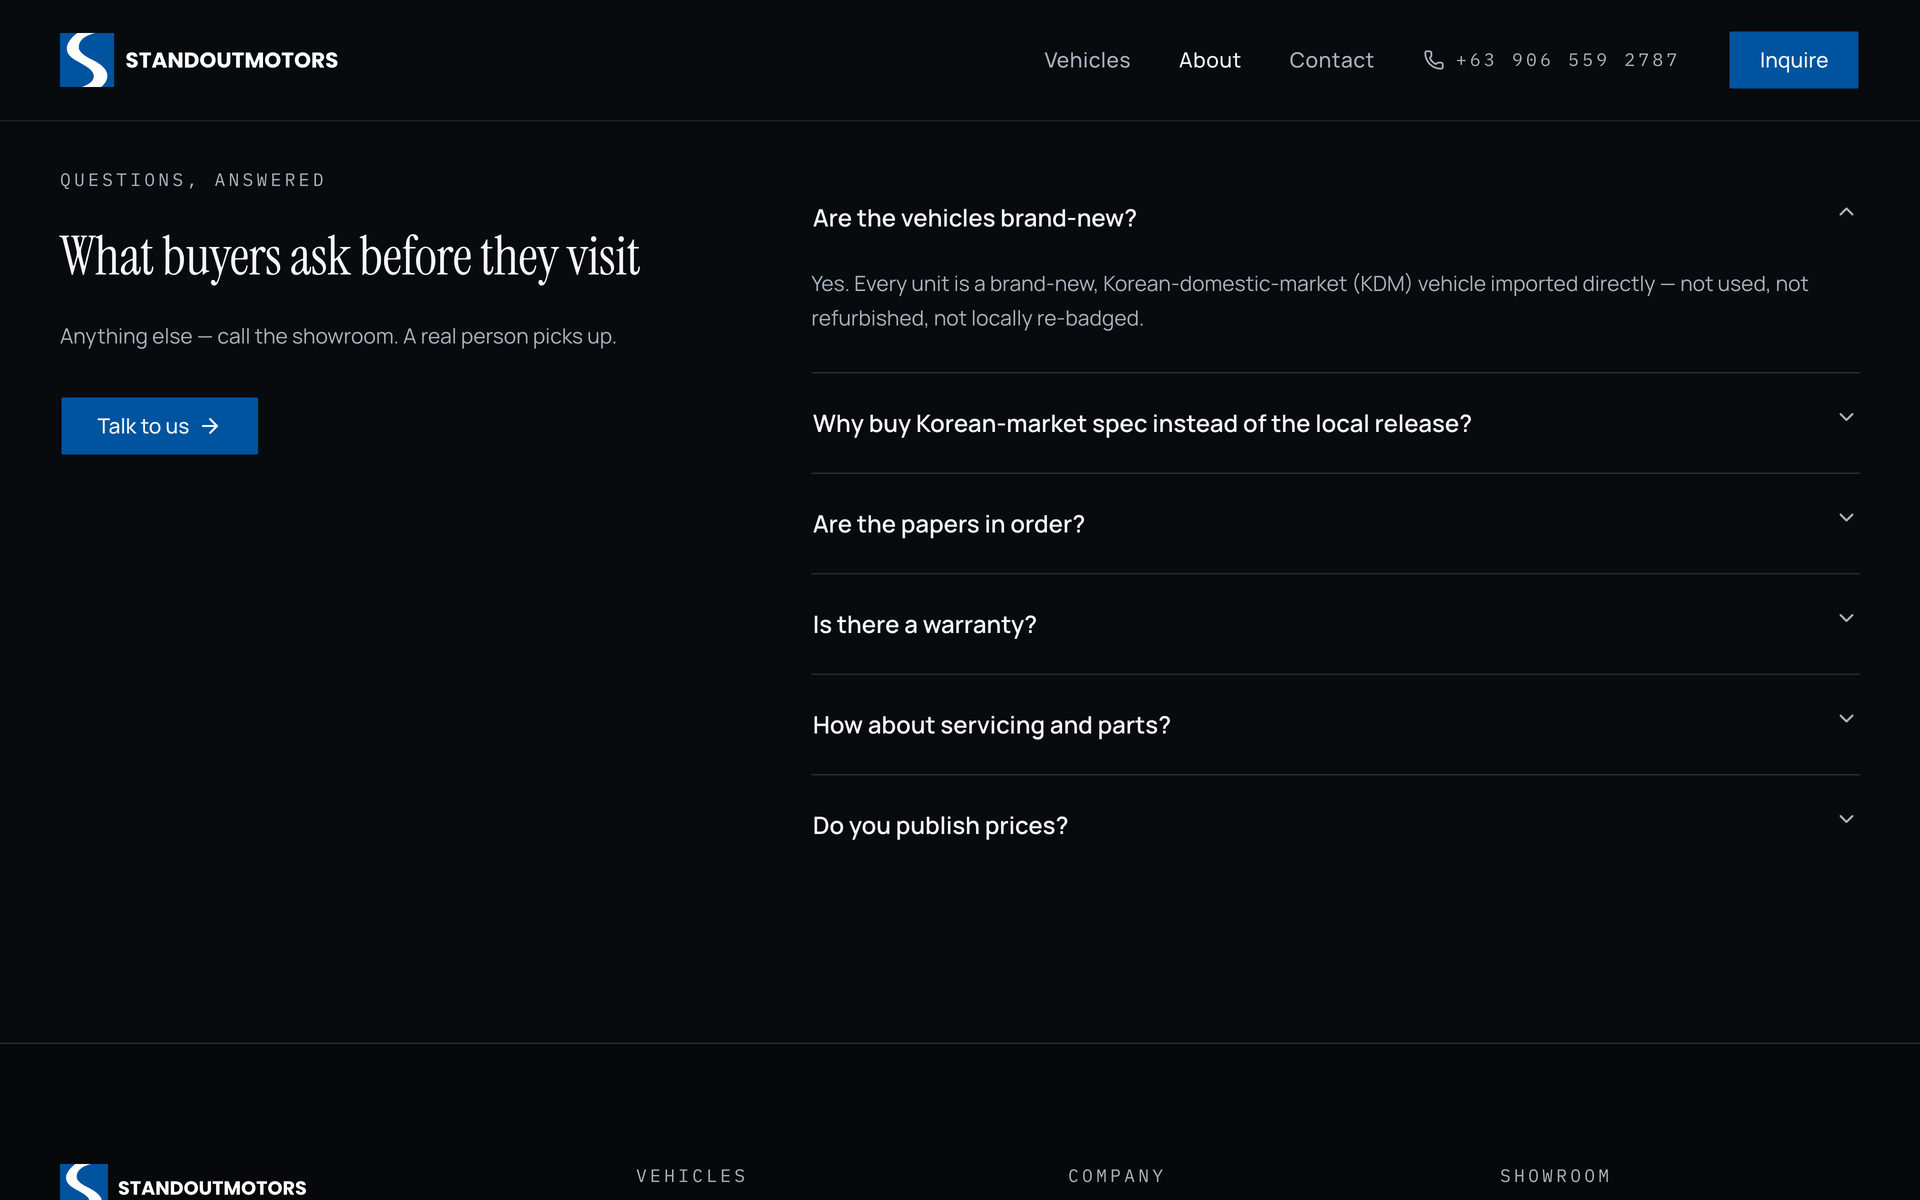This screenshot has height=1200, width=1920.
Task: Expand the servicing and parts chevron
Action: tap(1846, 718)
